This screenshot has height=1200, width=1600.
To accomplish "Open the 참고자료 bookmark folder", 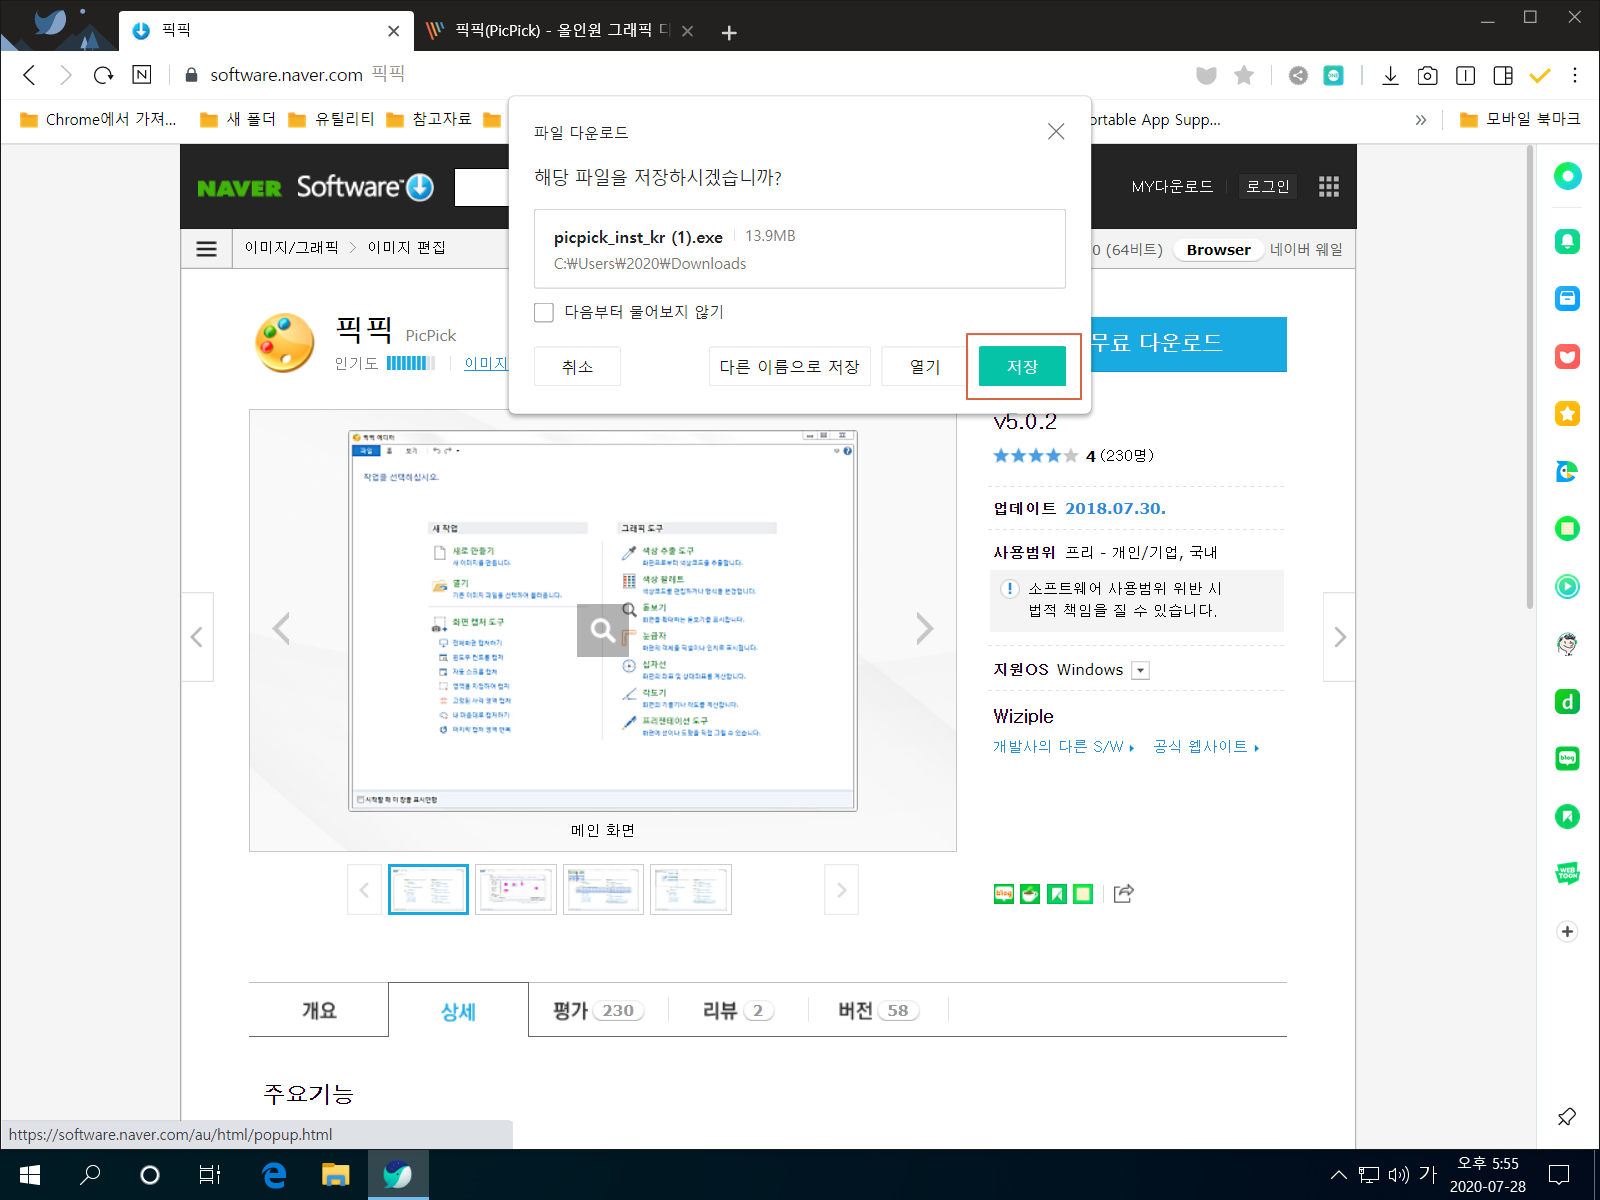I will click(429, 119).
